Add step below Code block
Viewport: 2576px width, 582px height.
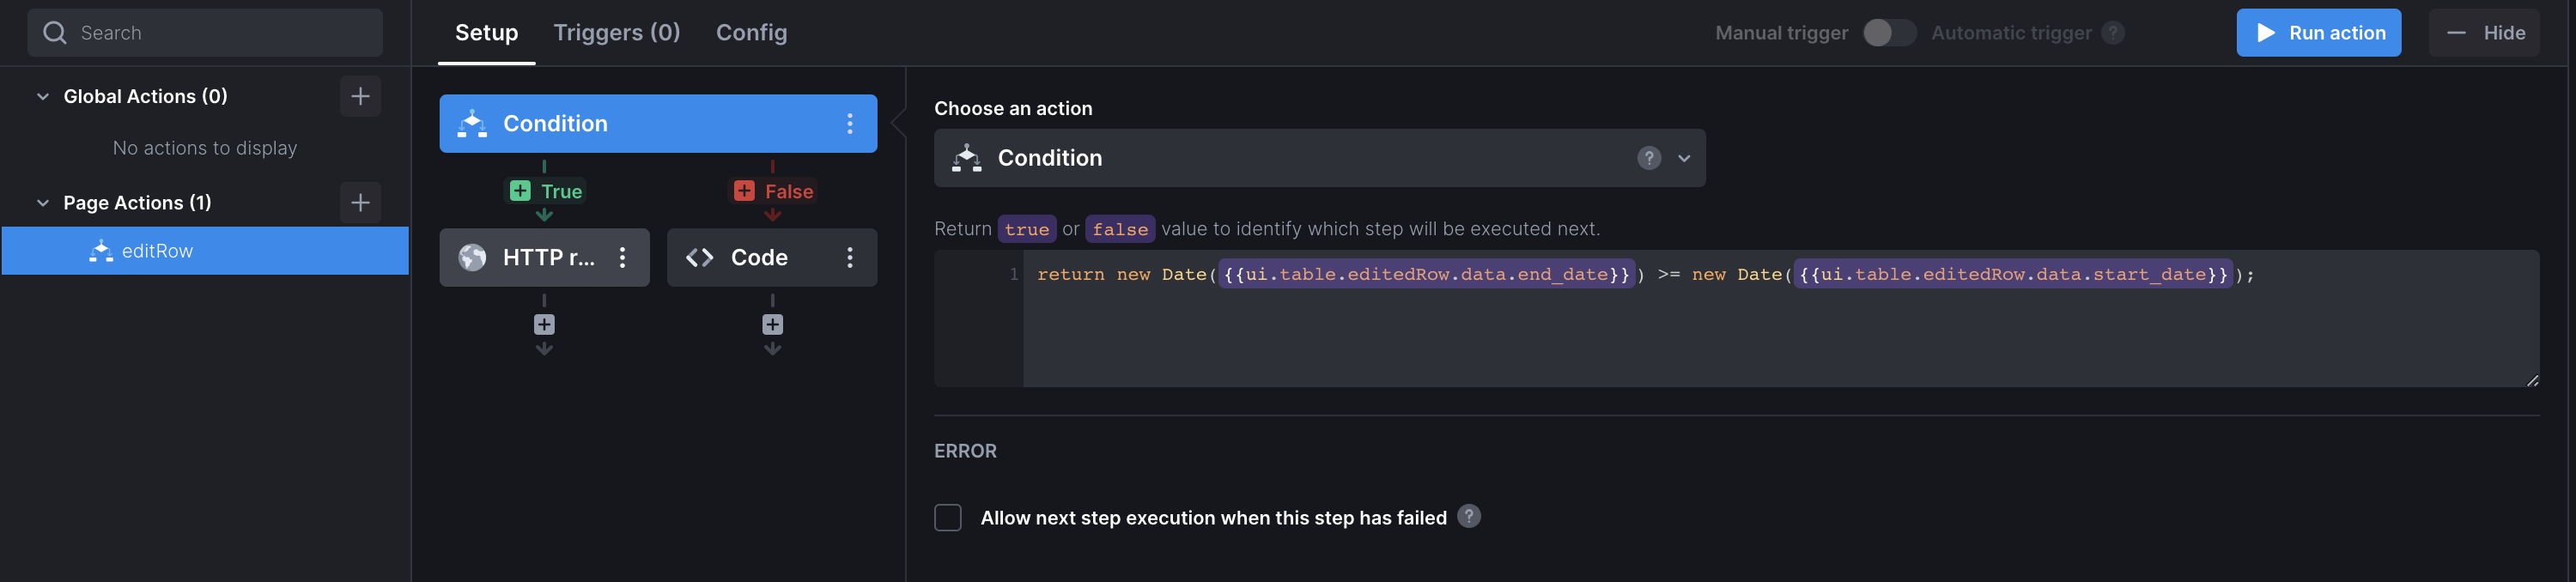tap(772, 325)
